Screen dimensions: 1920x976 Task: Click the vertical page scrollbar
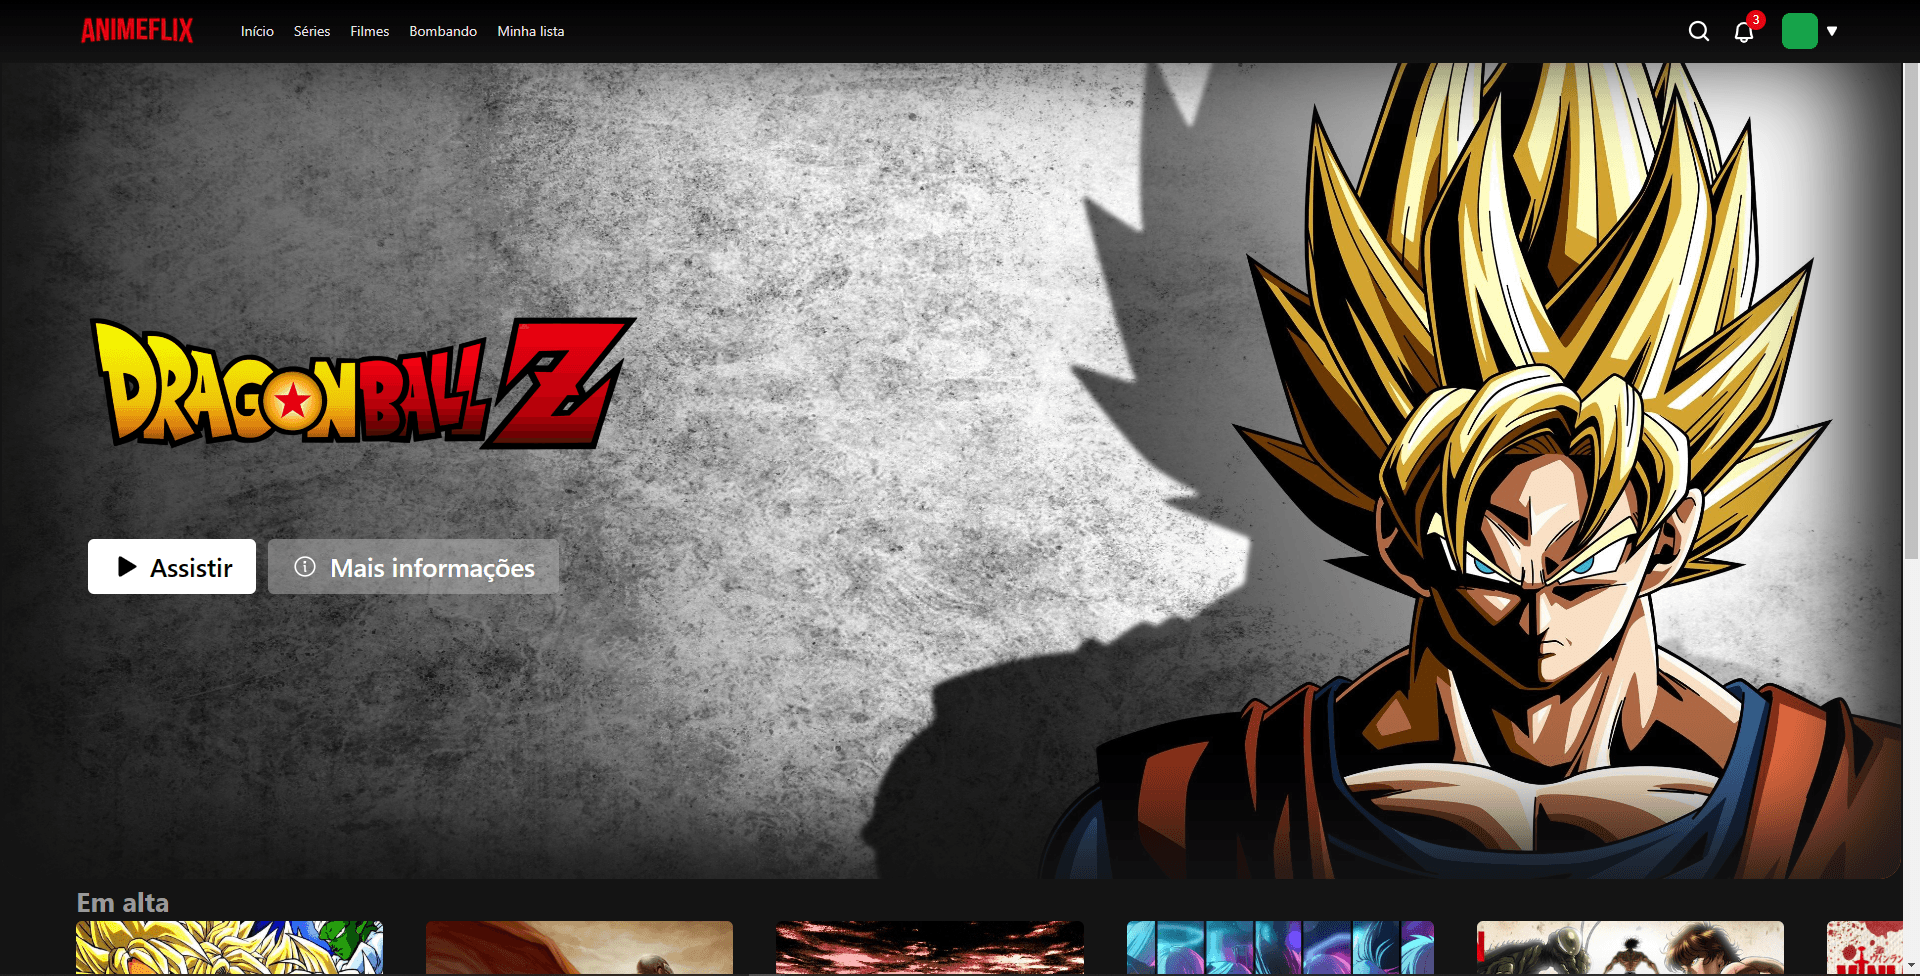click(x=1911, y=310)
